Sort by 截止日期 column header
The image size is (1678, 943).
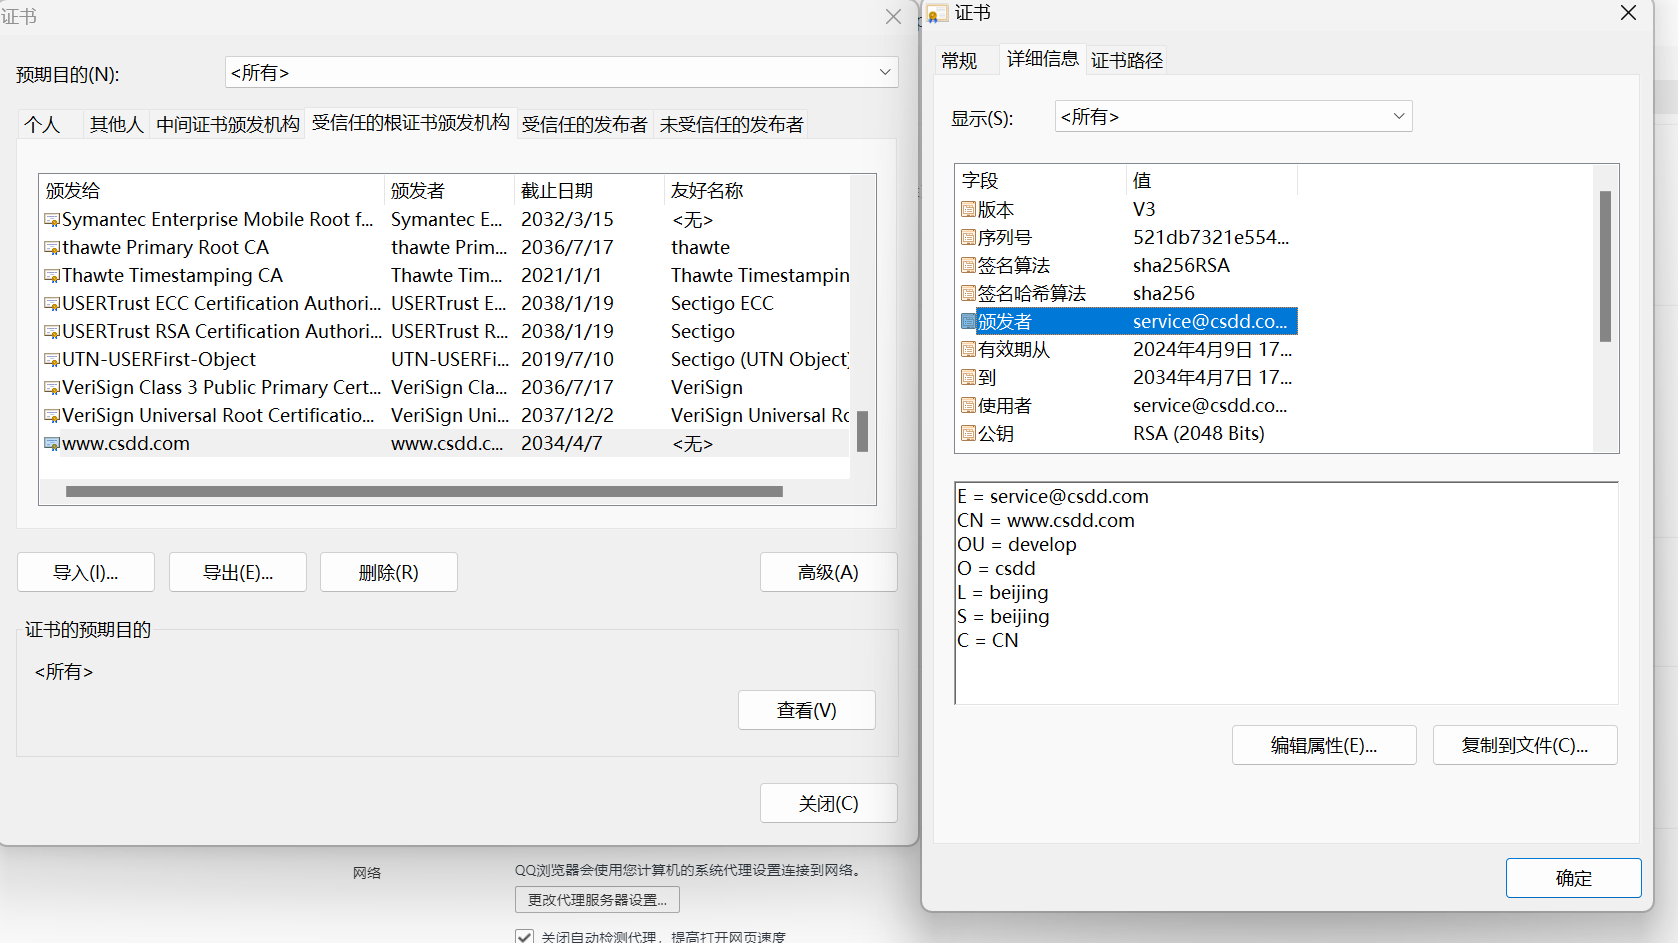tap(589, 190)
